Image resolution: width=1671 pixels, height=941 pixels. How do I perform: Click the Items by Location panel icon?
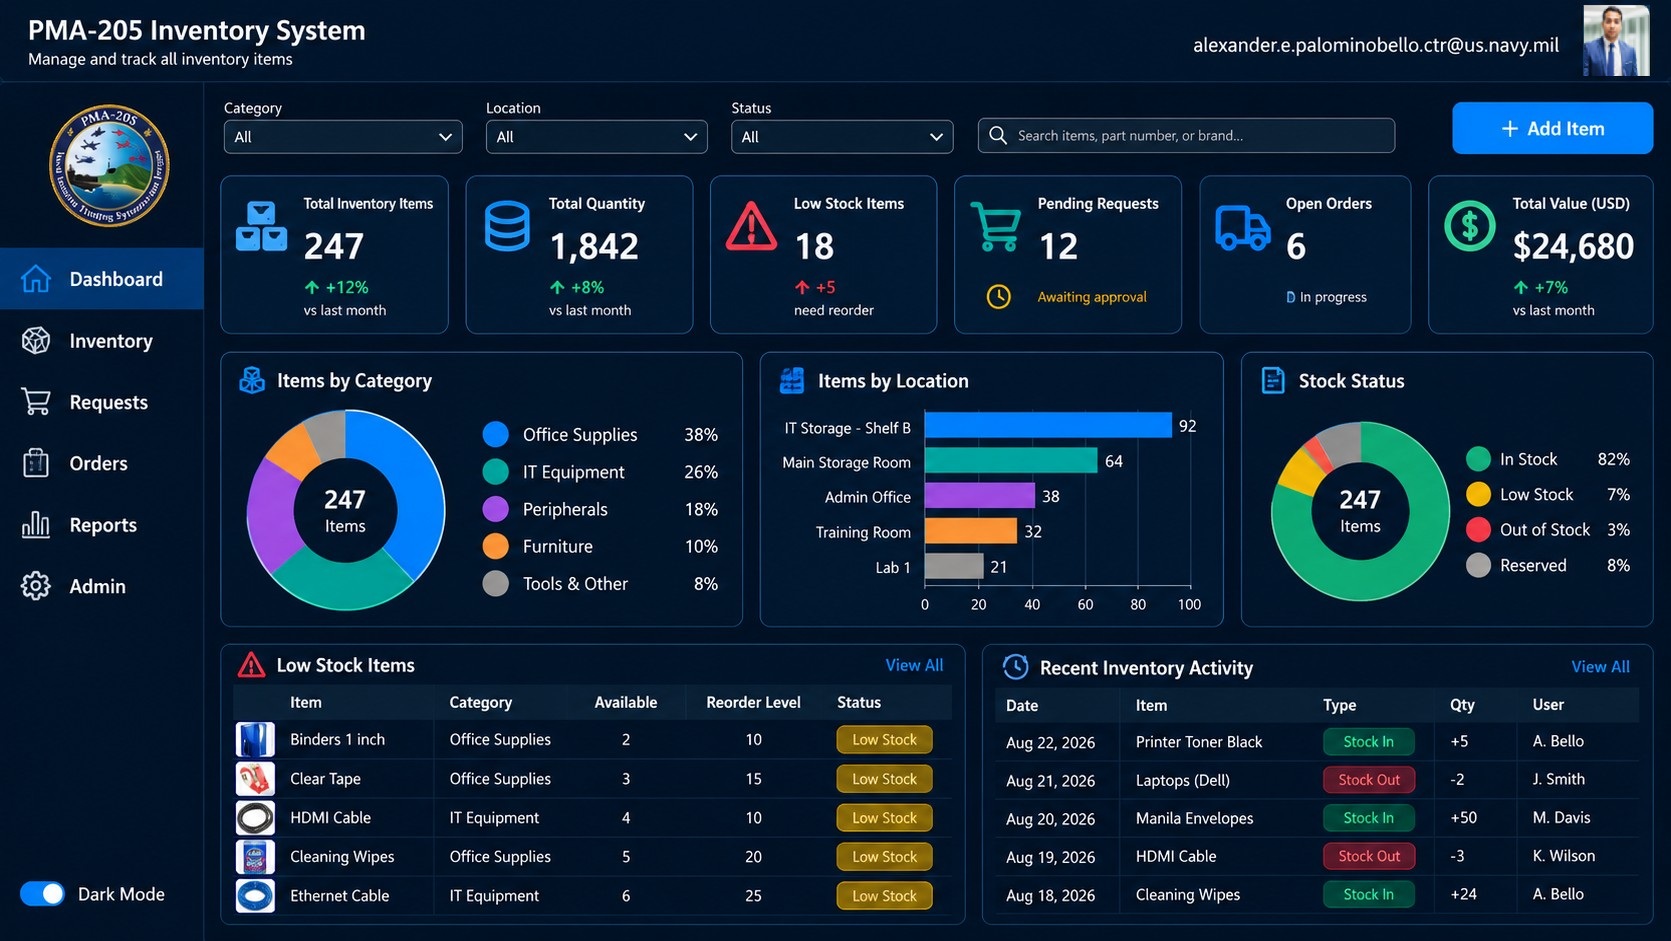[792, 381]
